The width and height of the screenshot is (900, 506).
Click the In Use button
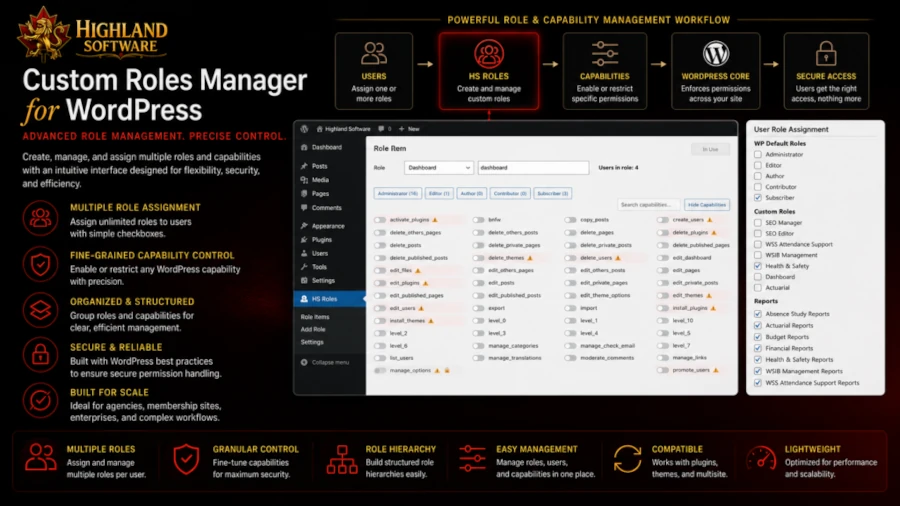tap(710, 149)
